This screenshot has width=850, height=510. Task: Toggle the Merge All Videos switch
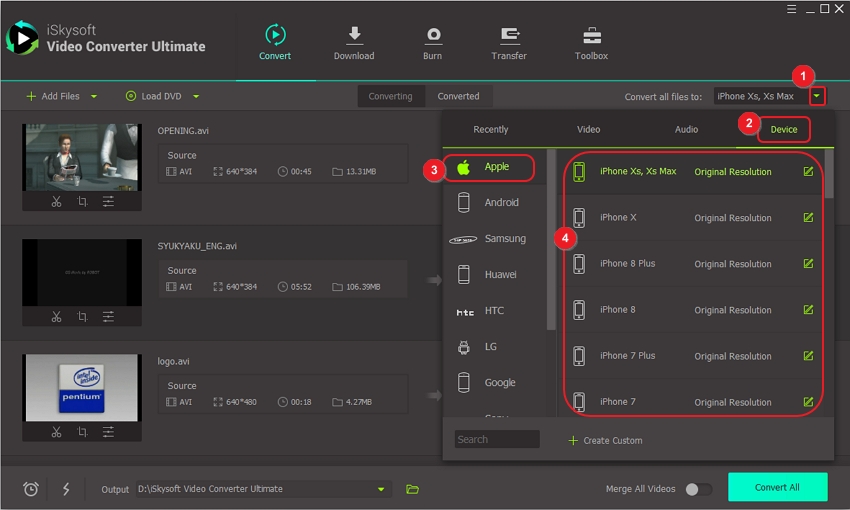coord(698,489)
